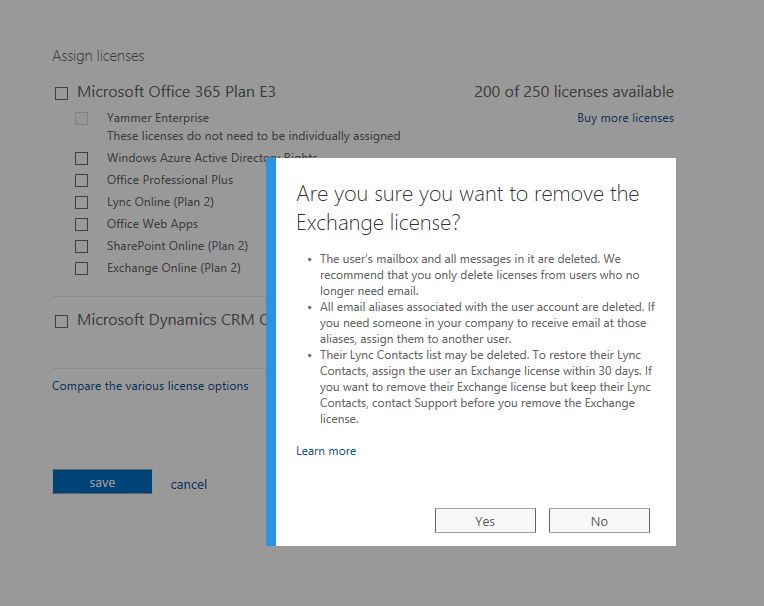Screen dimensions: 764x606
Task: Click Compare the various license options link
Action: (150, 385)
